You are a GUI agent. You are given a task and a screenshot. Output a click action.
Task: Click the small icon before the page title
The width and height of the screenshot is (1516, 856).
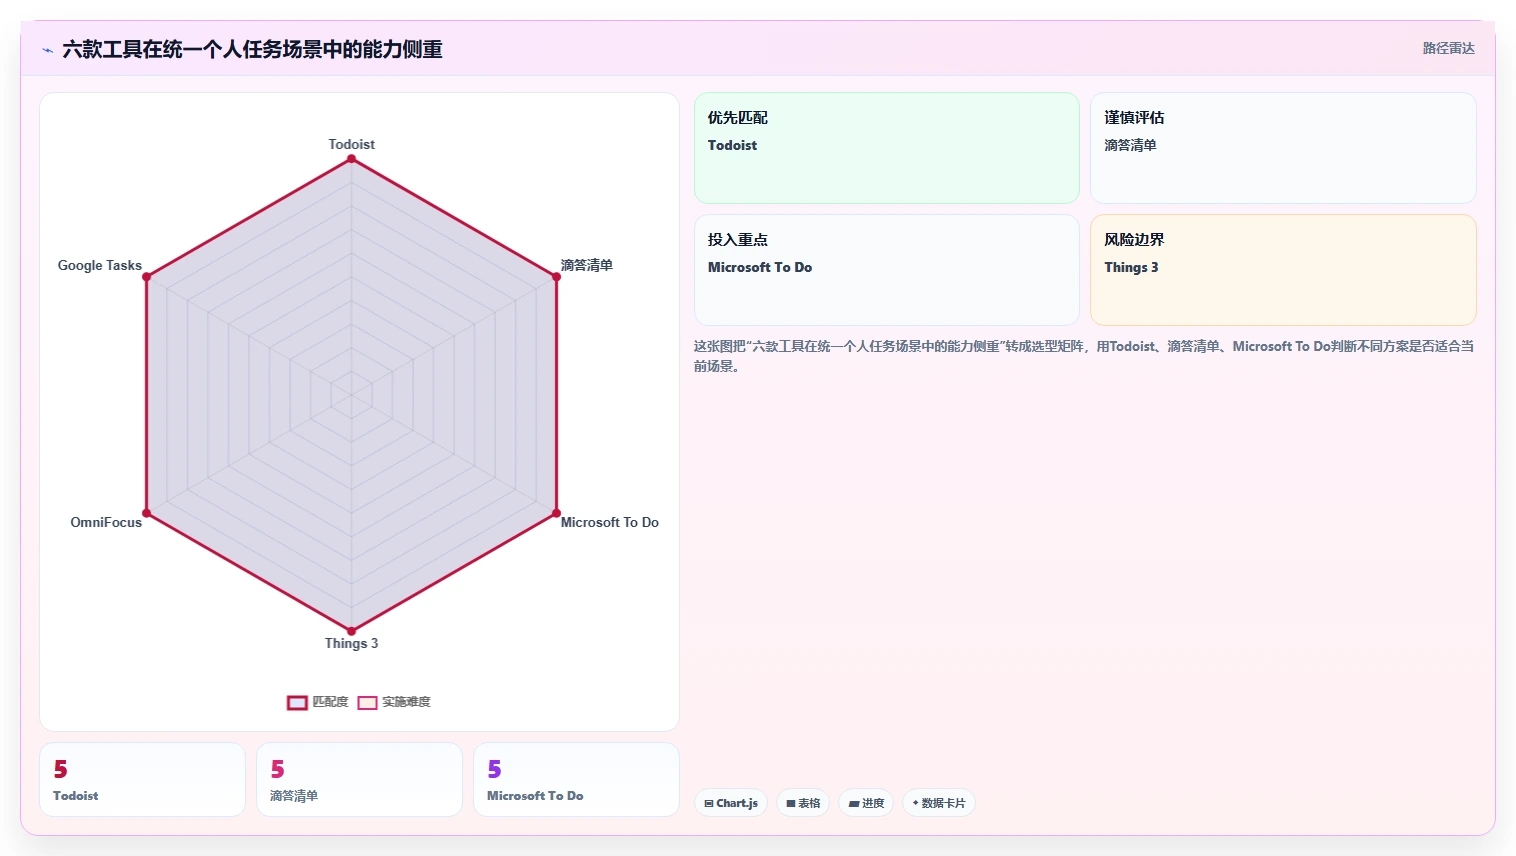click(47, 50)
